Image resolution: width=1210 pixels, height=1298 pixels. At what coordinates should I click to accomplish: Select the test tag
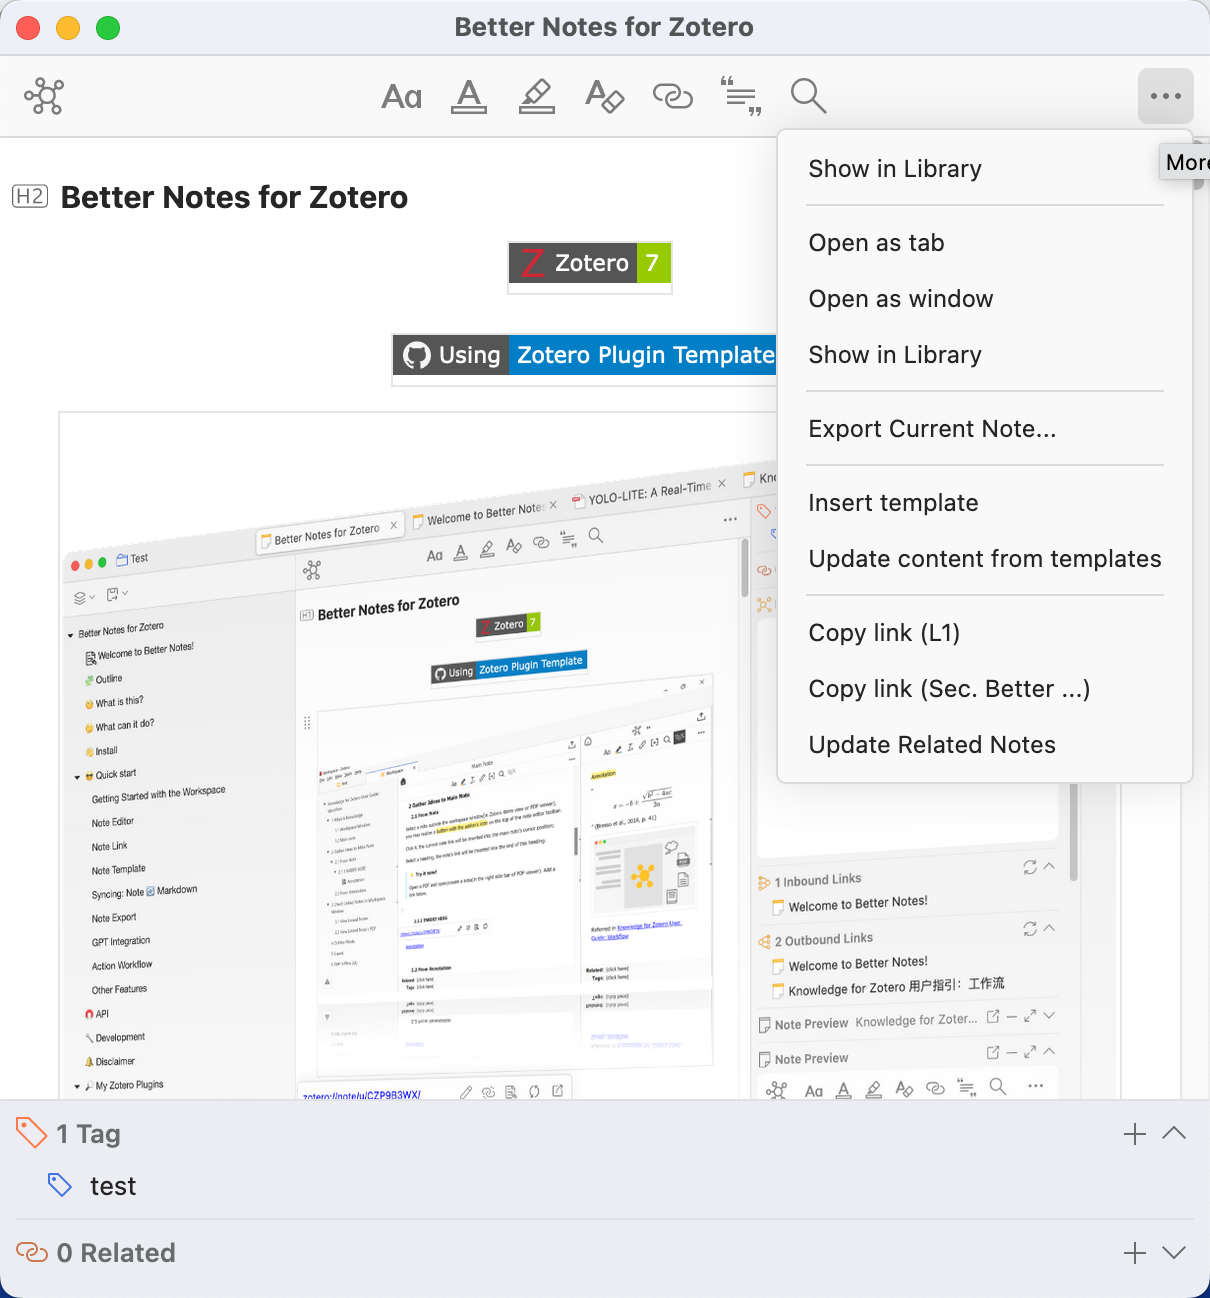(x=113, y=1186)
